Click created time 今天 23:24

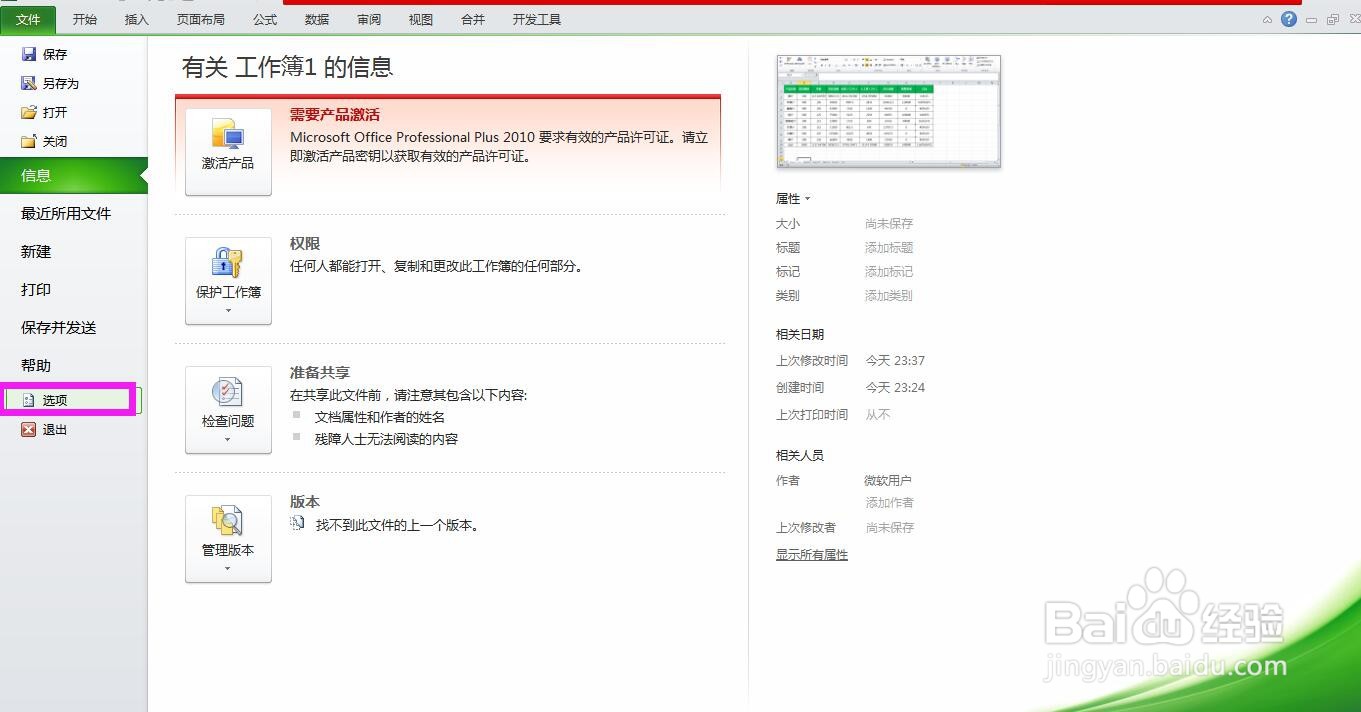[895, 388]
